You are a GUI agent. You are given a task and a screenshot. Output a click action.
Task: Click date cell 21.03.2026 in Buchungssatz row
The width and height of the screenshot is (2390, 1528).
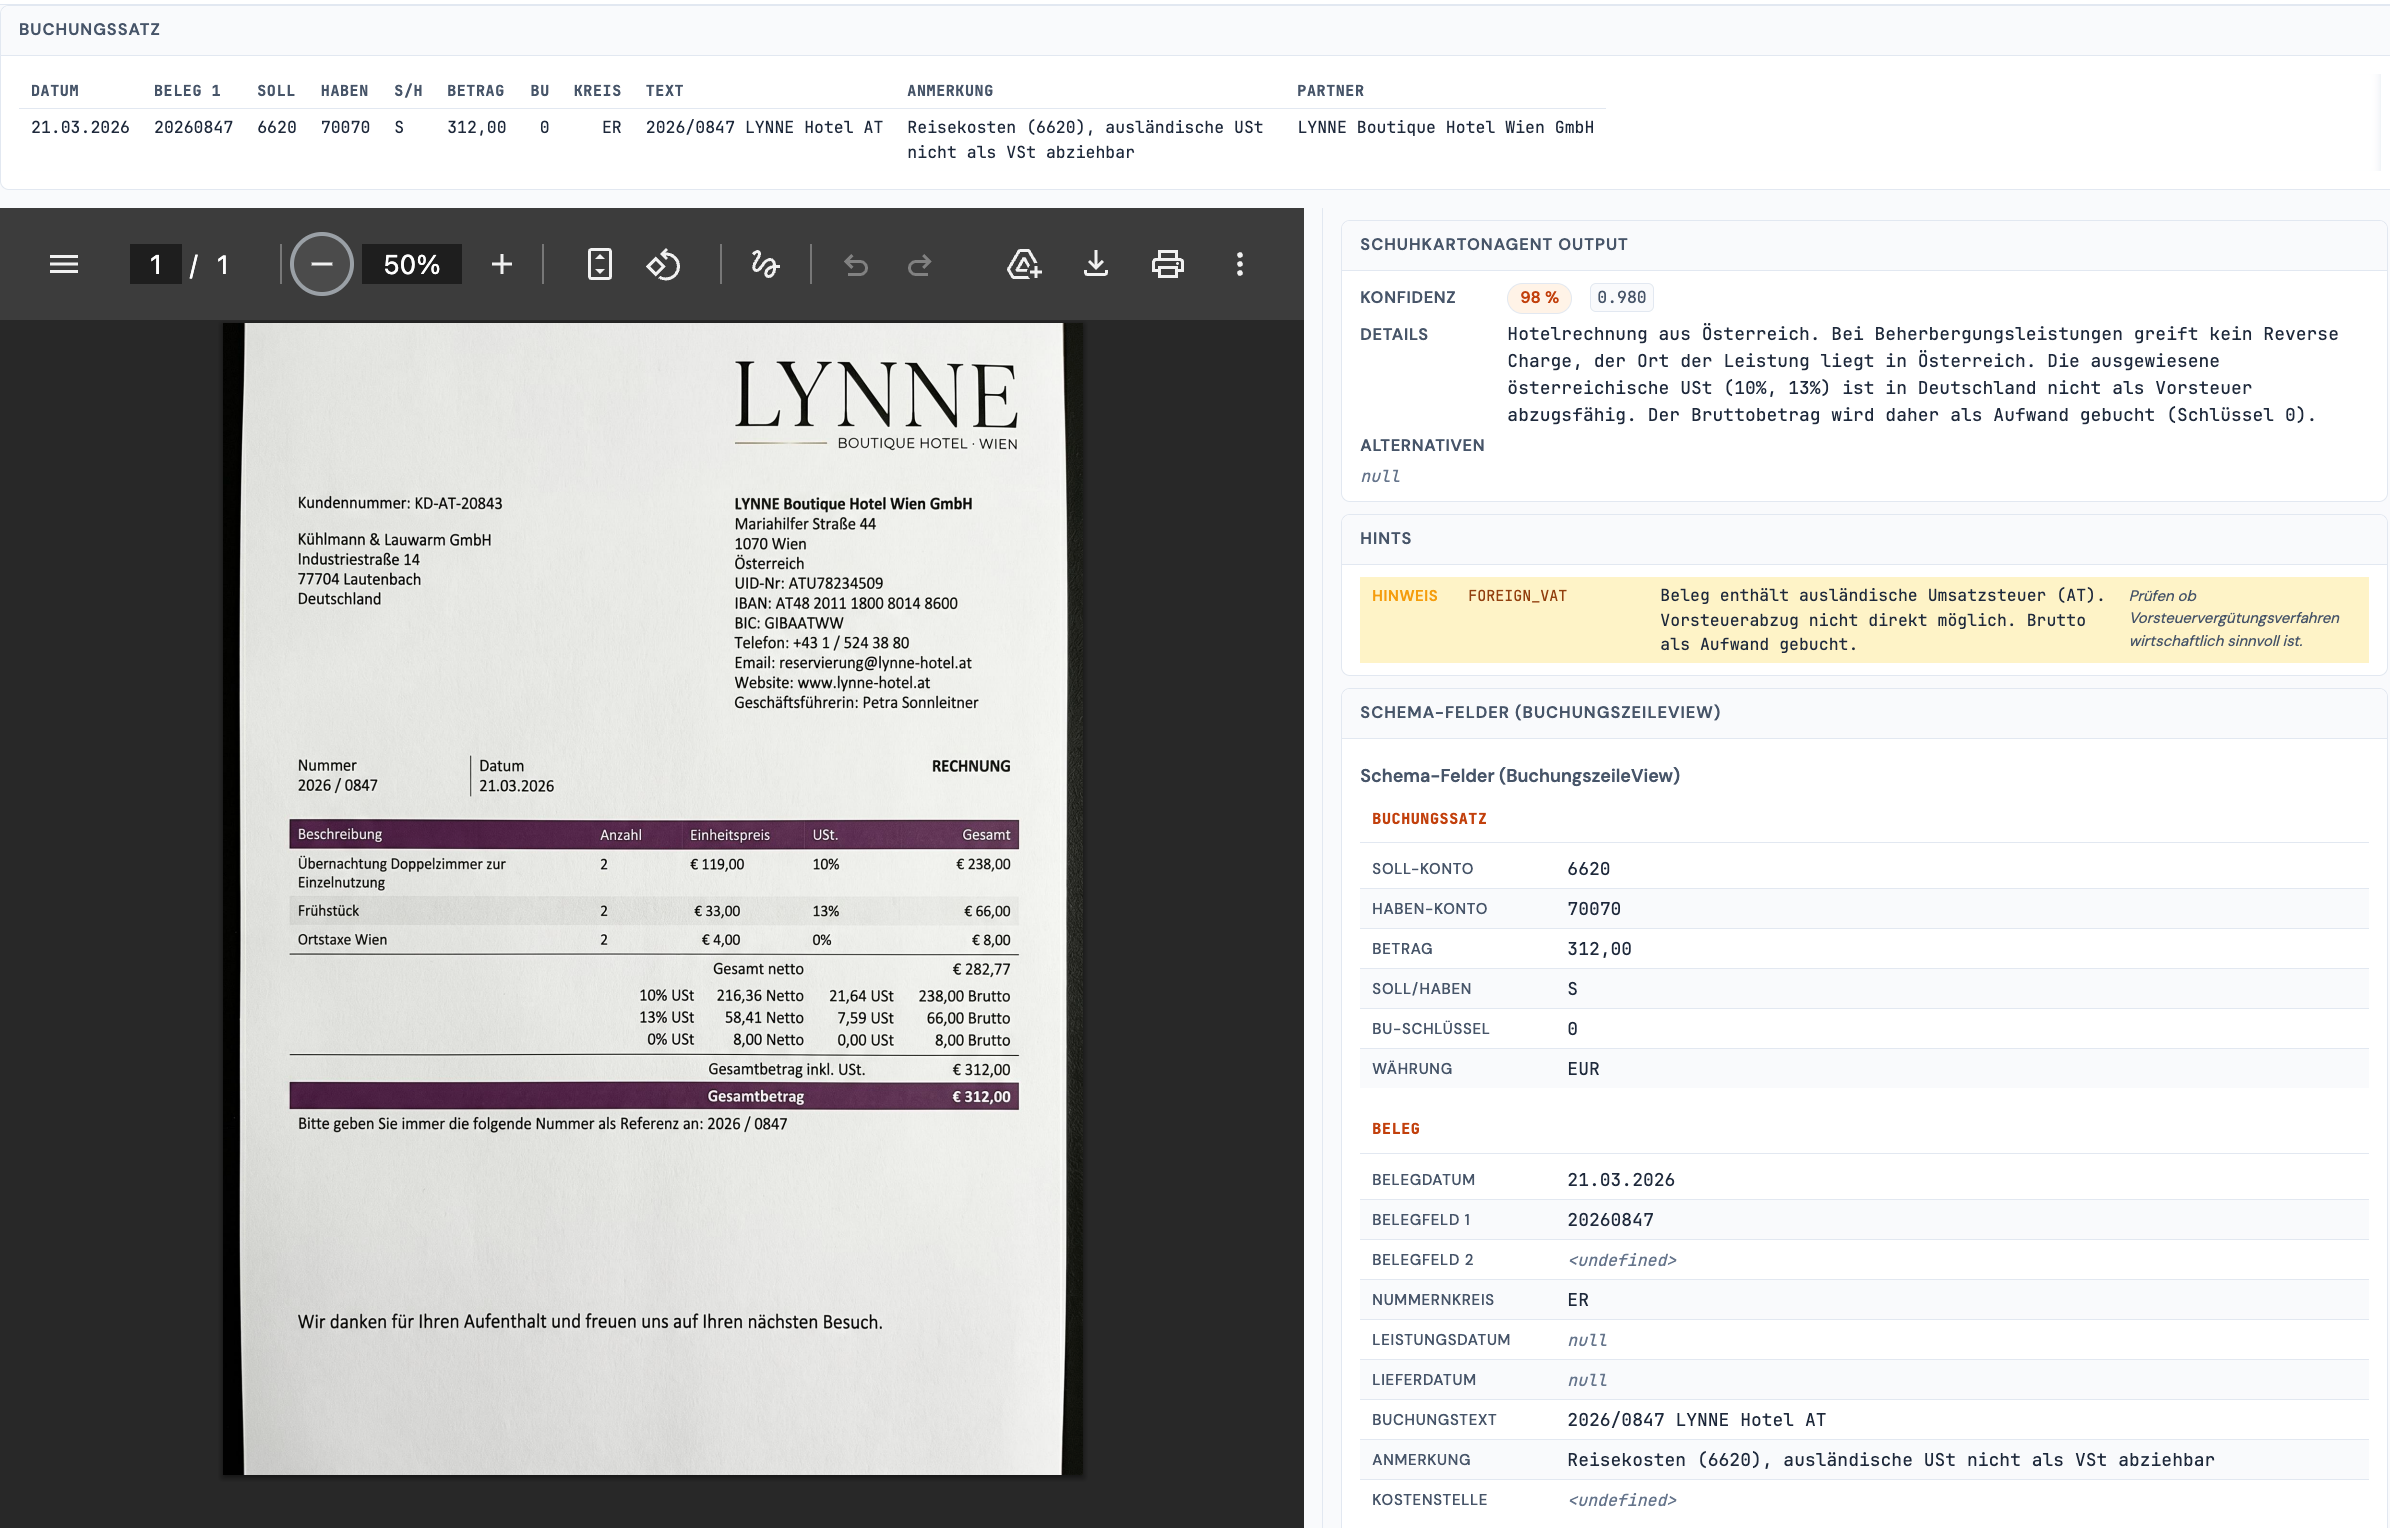coord(80,127)
